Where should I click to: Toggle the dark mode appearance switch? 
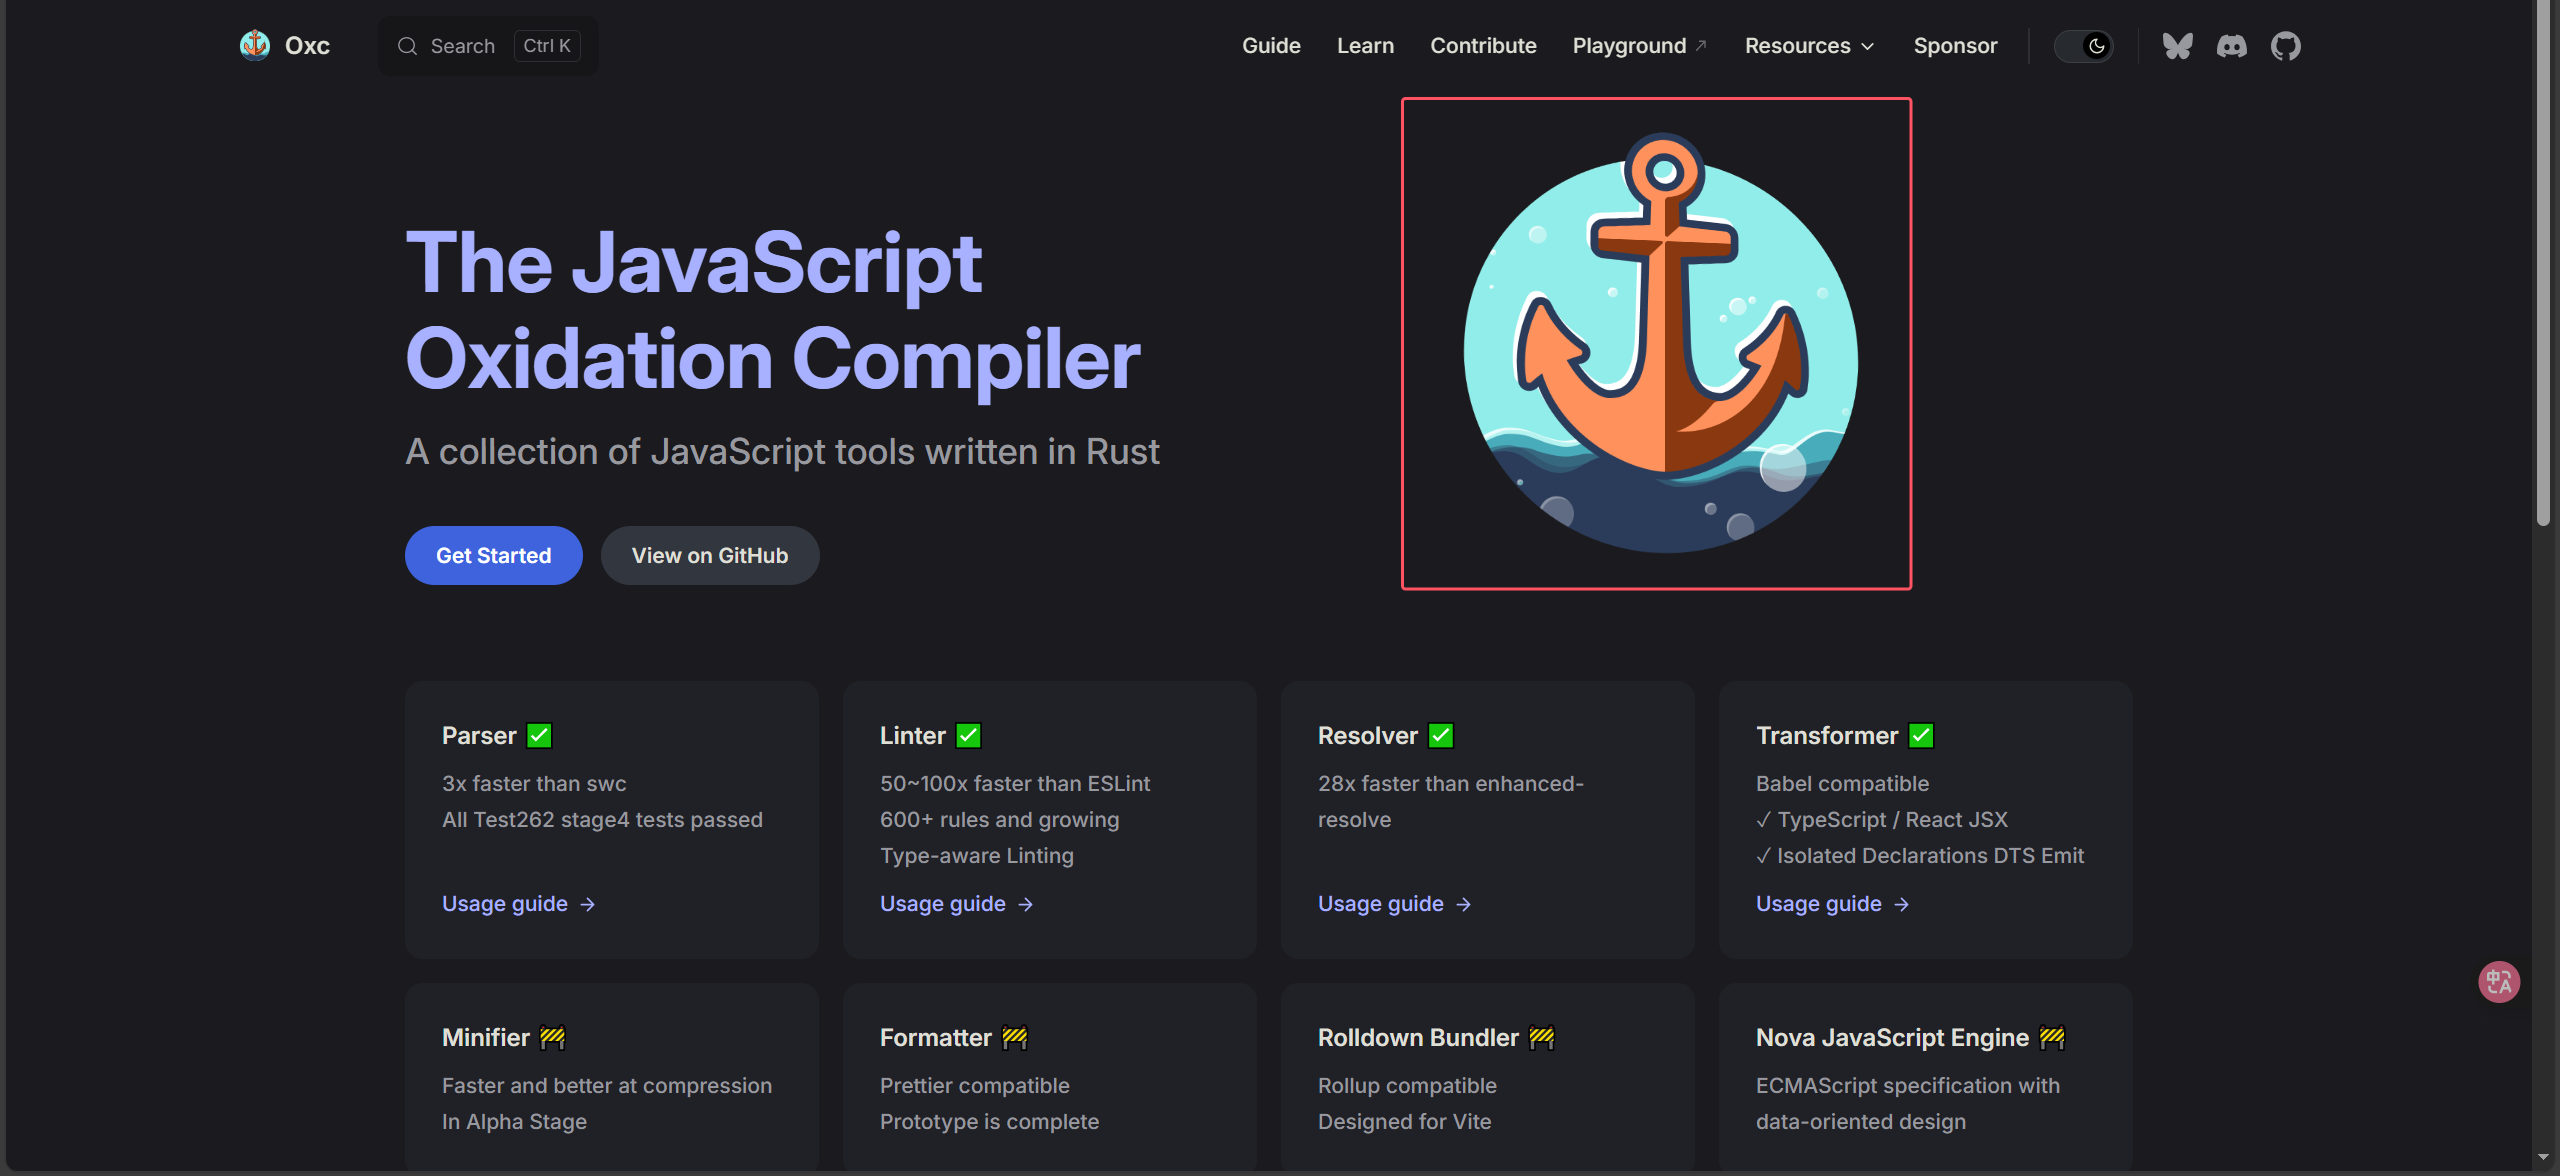click(2083, 46)
